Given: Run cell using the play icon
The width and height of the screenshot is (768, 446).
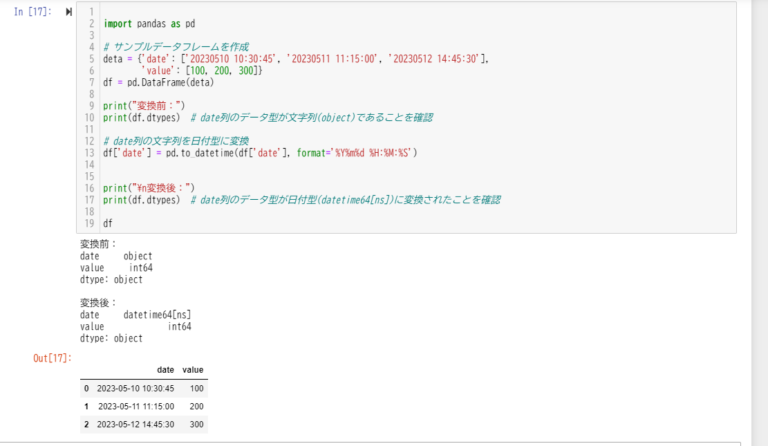Looking at the screenshot, I should [x=68, y=11].
